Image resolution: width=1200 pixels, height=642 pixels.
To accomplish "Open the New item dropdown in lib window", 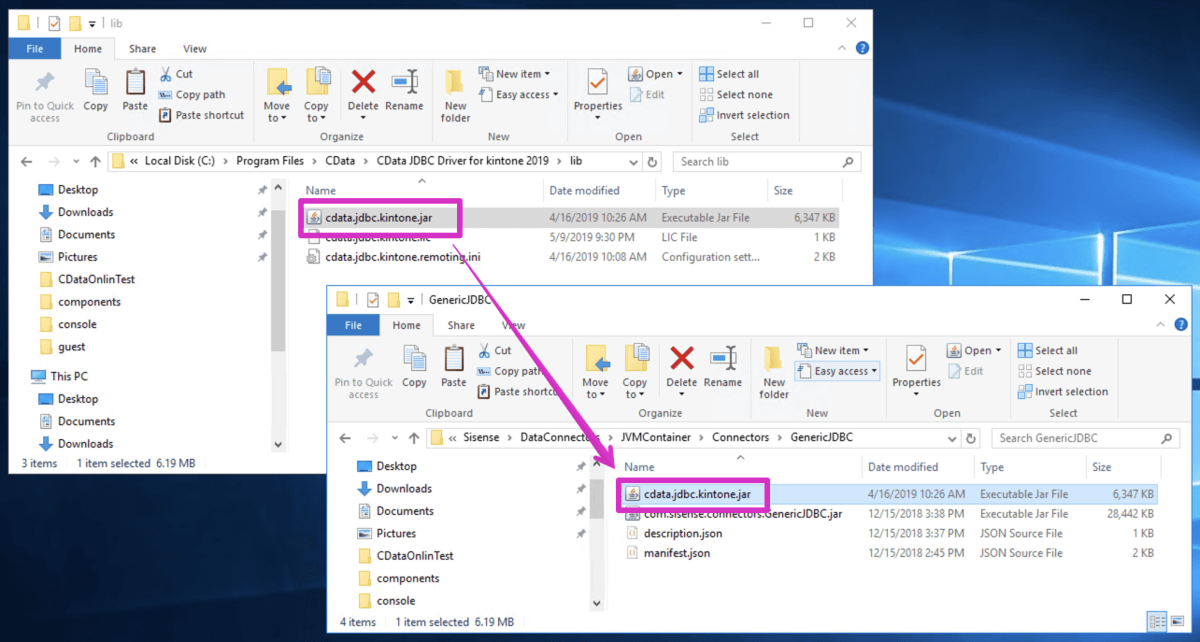I will click(514, 74).
